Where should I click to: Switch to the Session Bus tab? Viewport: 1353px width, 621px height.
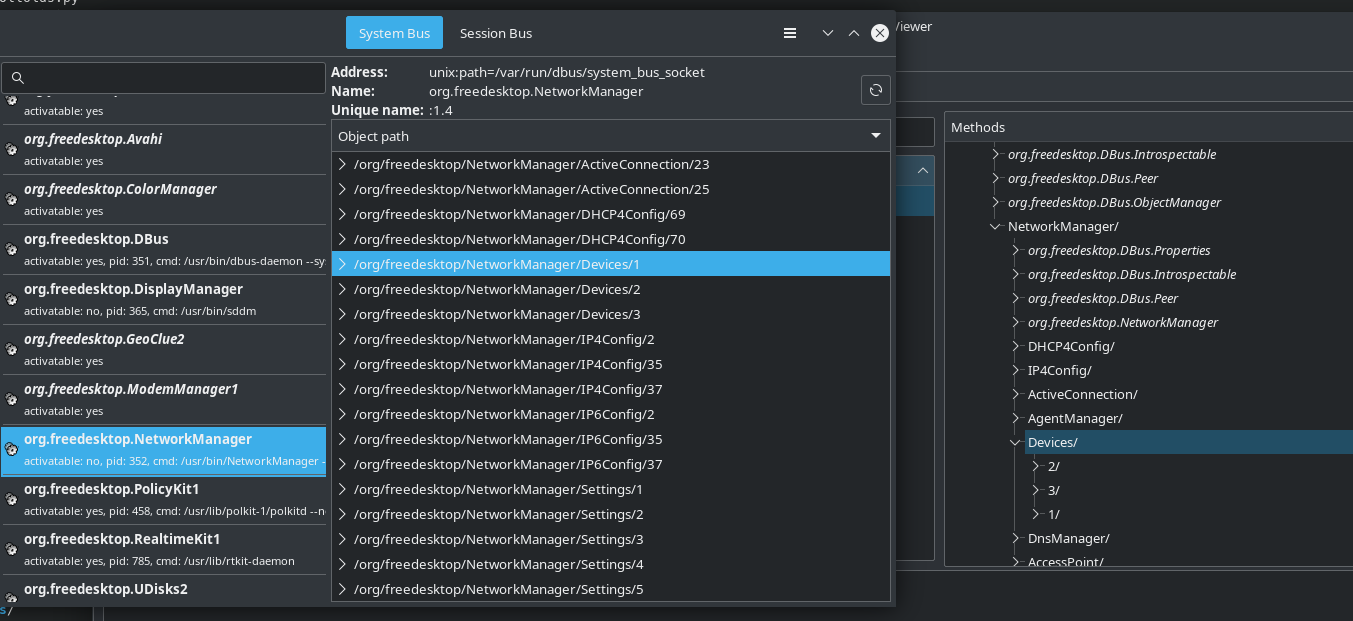[x=496, y=33]
